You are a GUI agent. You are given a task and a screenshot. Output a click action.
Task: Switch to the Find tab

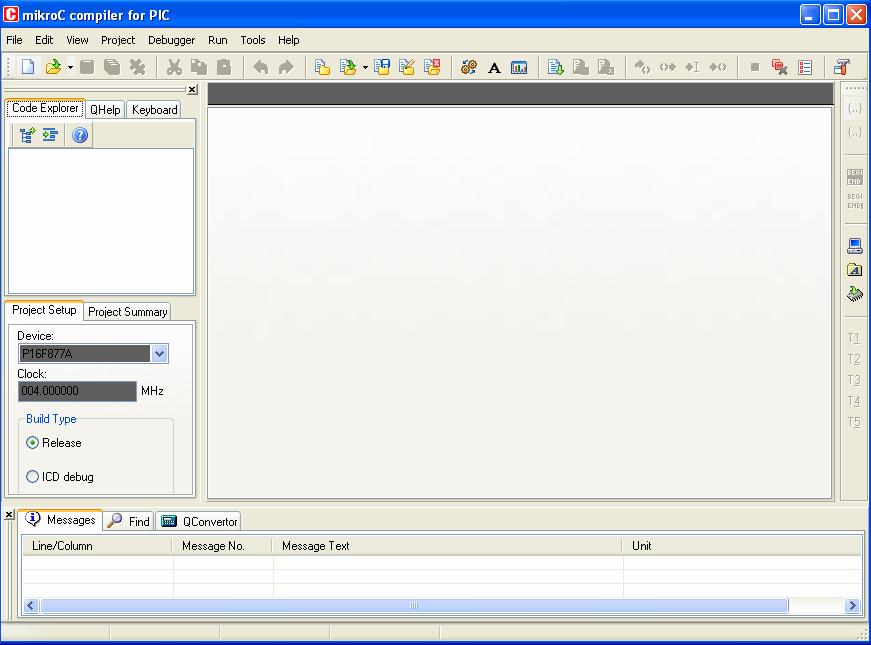(x=129, y=521)
